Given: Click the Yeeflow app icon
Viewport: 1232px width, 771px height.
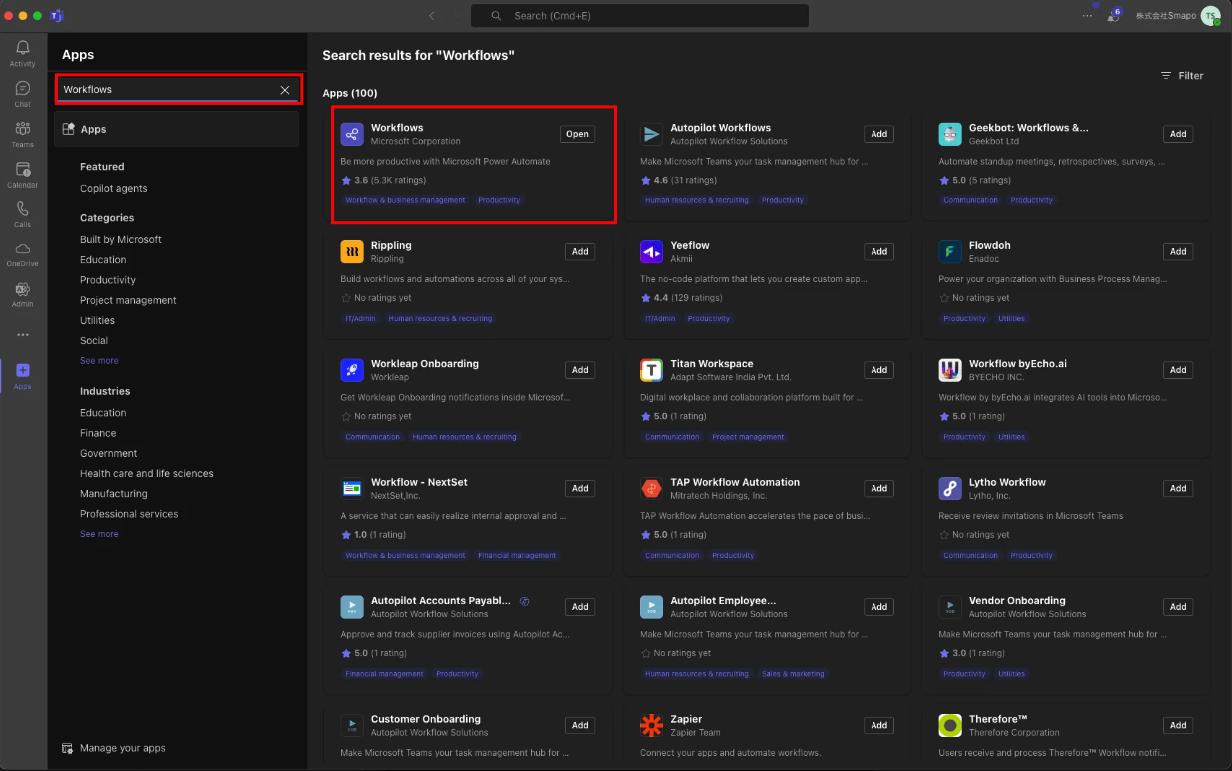Looking at the screenshot, I should tap(651, 251).
